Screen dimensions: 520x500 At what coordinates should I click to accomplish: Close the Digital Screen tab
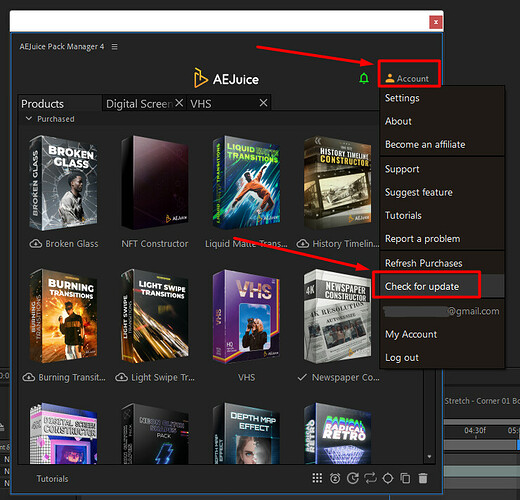[179, 103]
